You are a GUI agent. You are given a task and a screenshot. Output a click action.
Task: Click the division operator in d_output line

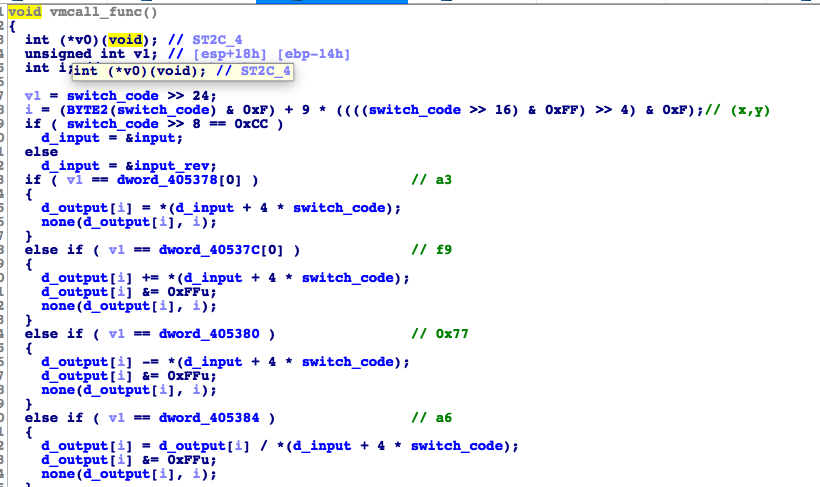click(264, 446)
